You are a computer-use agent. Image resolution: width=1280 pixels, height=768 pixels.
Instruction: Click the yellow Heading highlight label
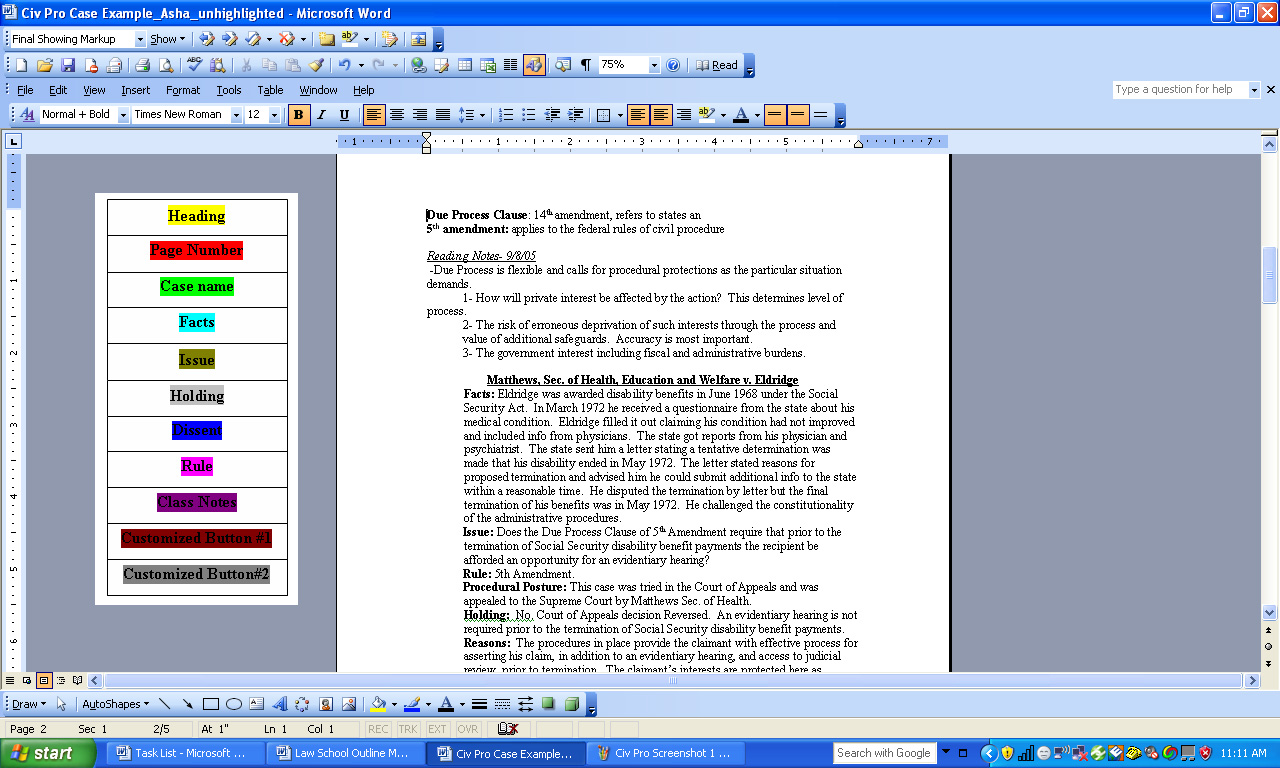click(x=196, y=216)
